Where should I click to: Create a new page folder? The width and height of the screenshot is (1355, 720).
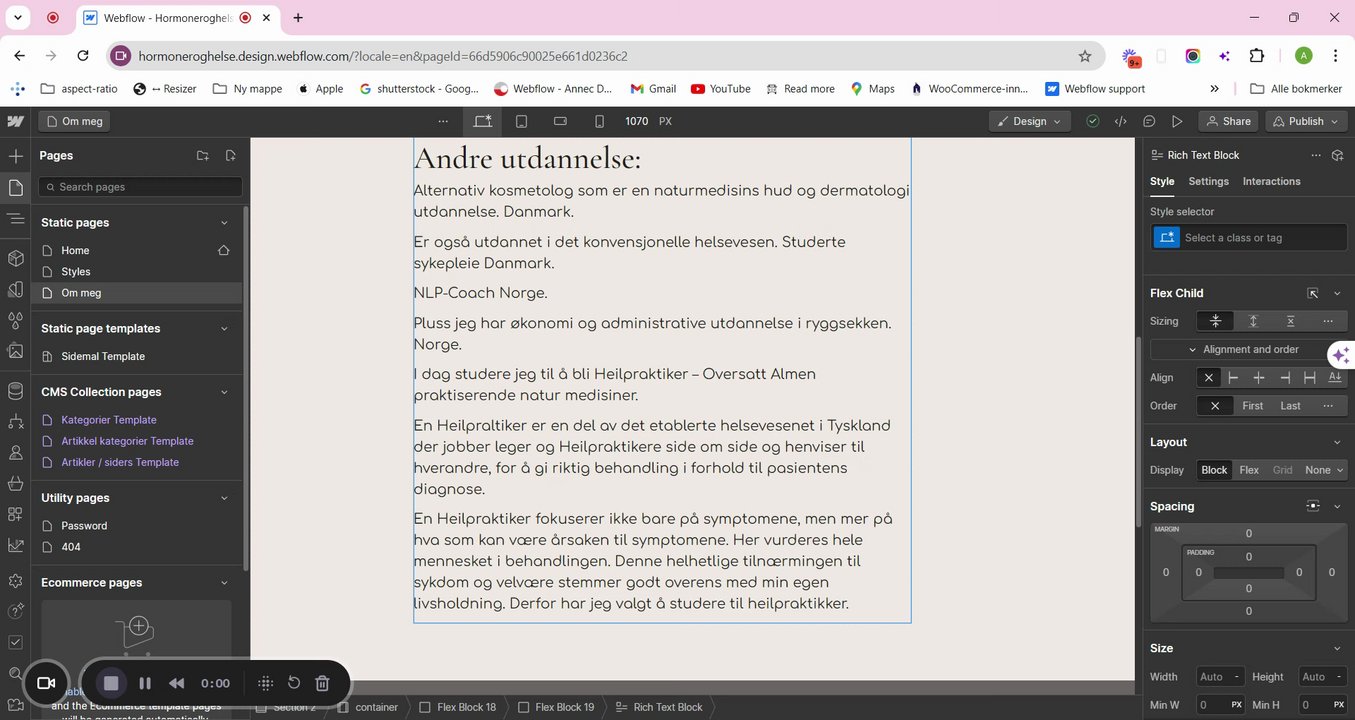[203, 156]
